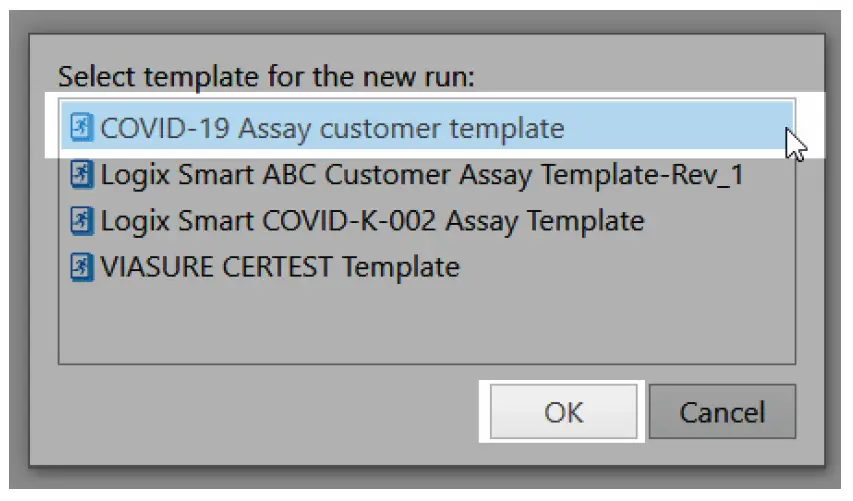Click icon beside Logix Smart COVID-K-002 template

pos(81,220)
